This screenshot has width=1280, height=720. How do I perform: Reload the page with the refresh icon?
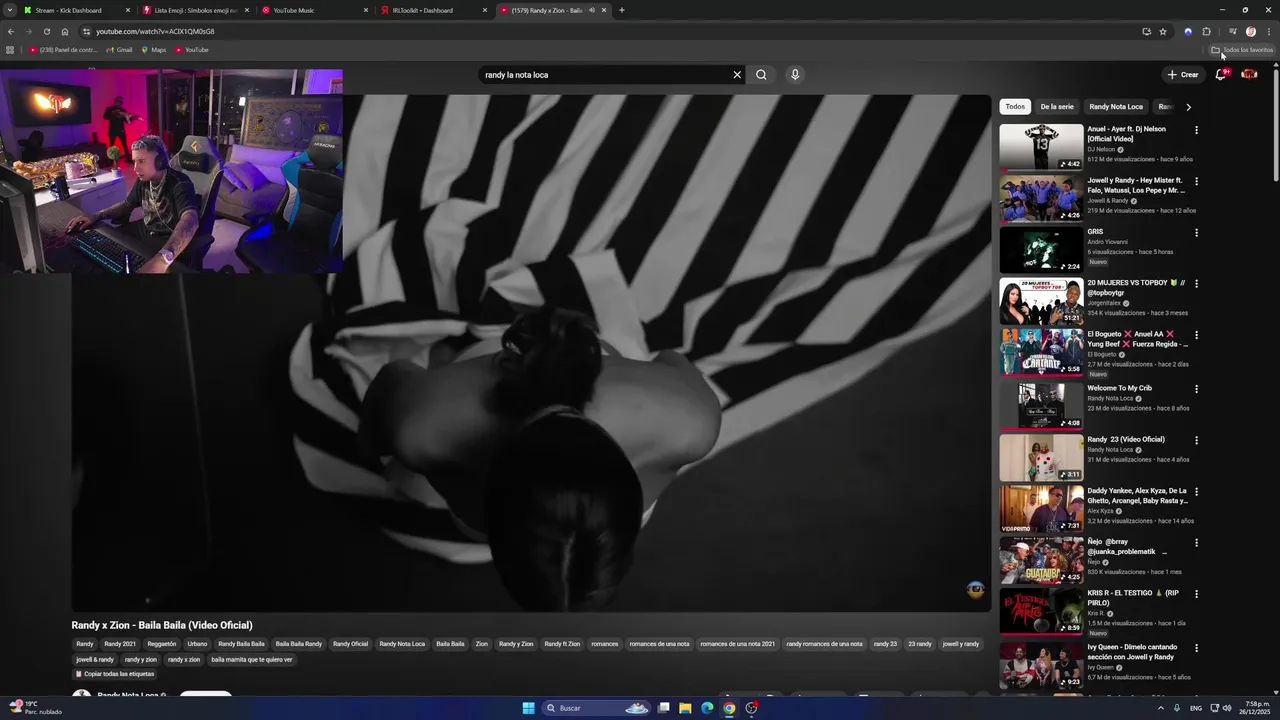[x=46, y=31]
